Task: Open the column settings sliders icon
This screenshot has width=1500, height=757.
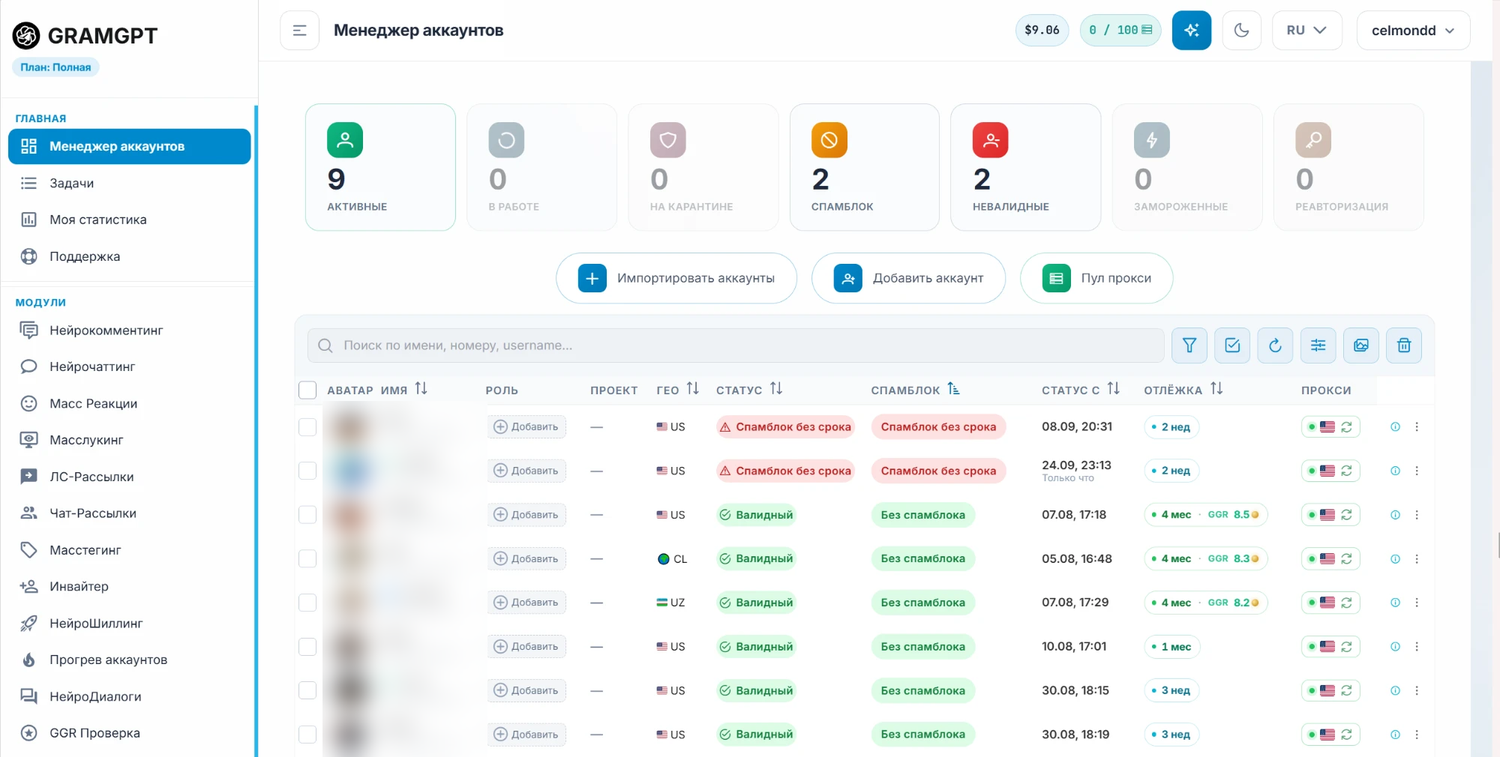Action: coord(1318,345)
